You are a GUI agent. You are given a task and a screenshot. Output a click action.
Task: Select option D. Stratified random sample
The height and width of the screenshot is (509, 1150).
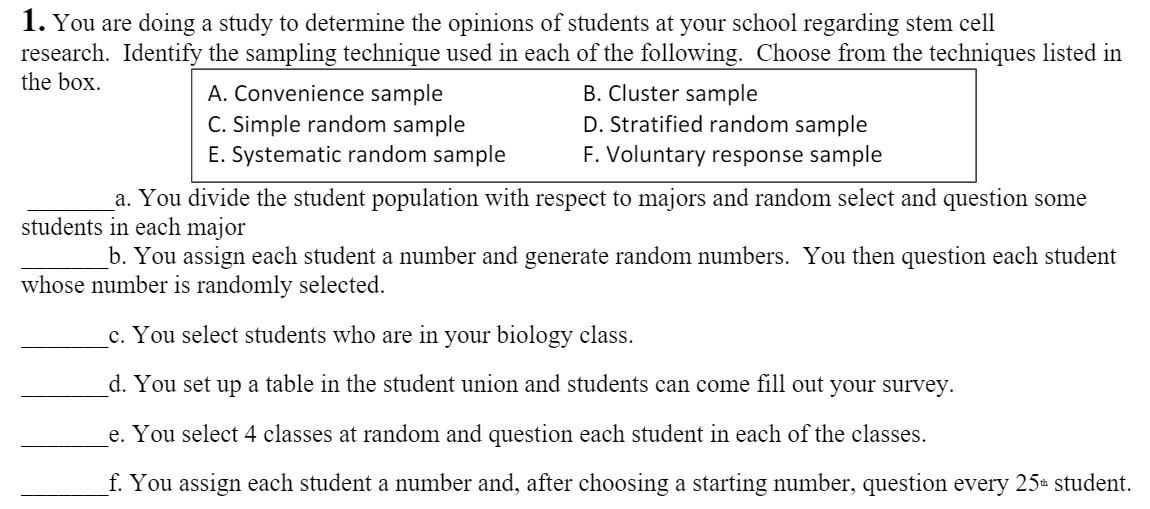click(x=724, y=125)
